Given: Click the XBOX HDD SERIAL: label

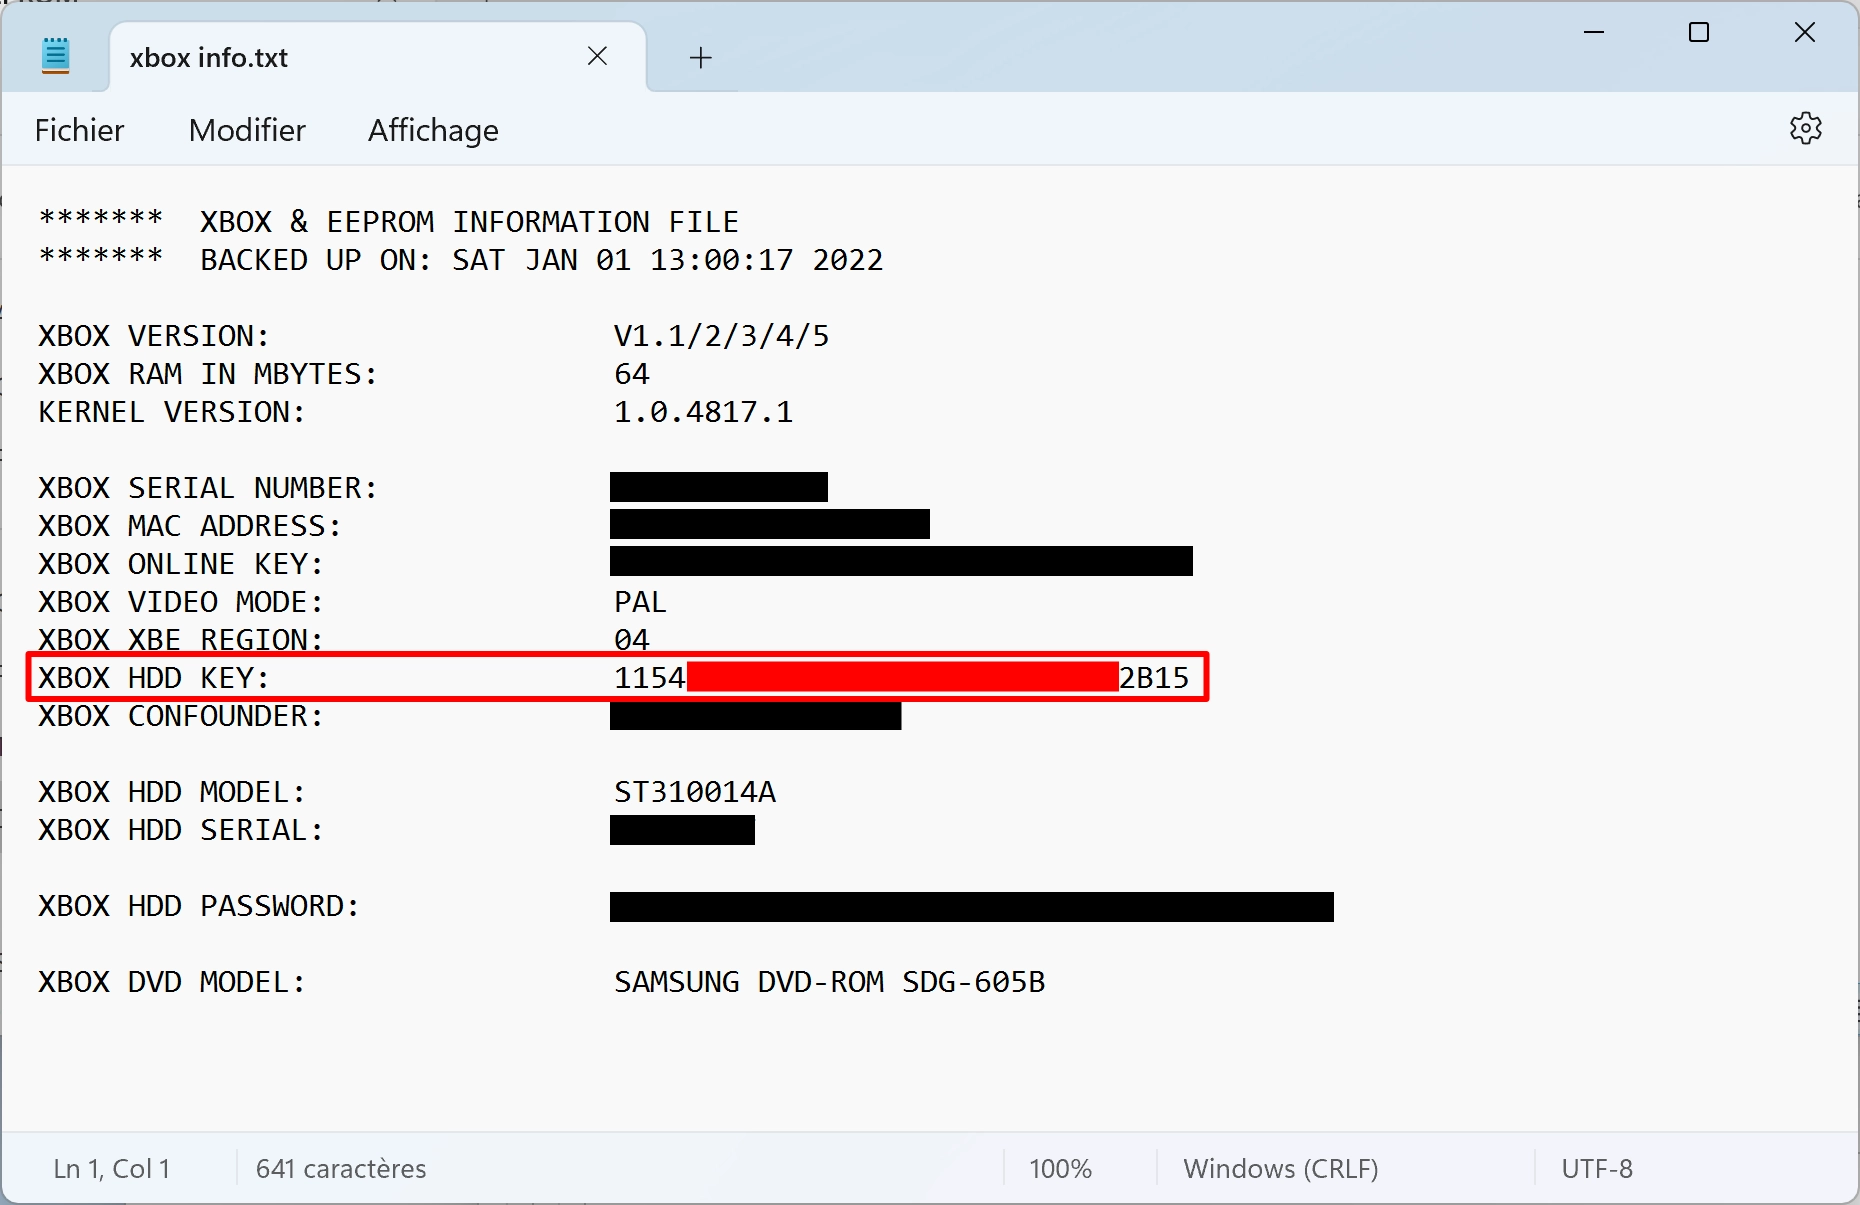Looking at the screenshot, I should pos(181,830).
